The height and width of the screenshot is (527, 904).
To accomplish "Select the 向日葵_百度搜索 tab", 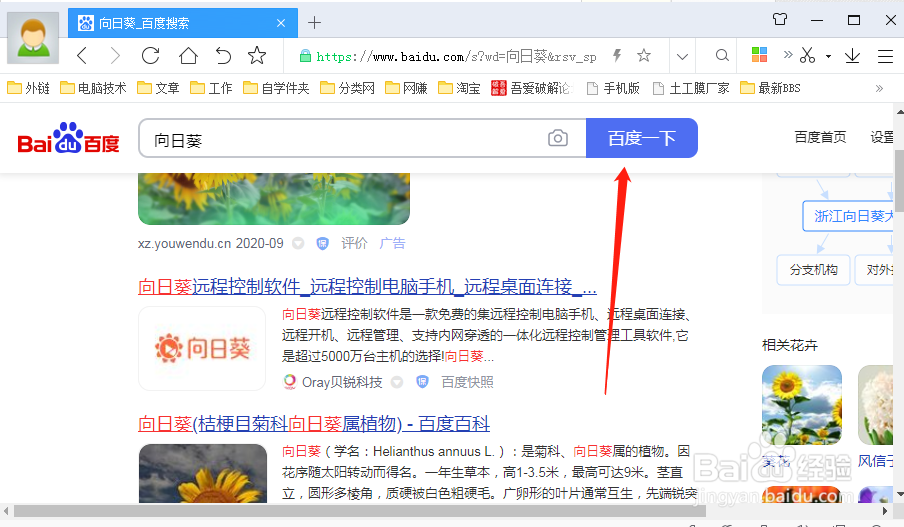I will [x=183, y=23].
